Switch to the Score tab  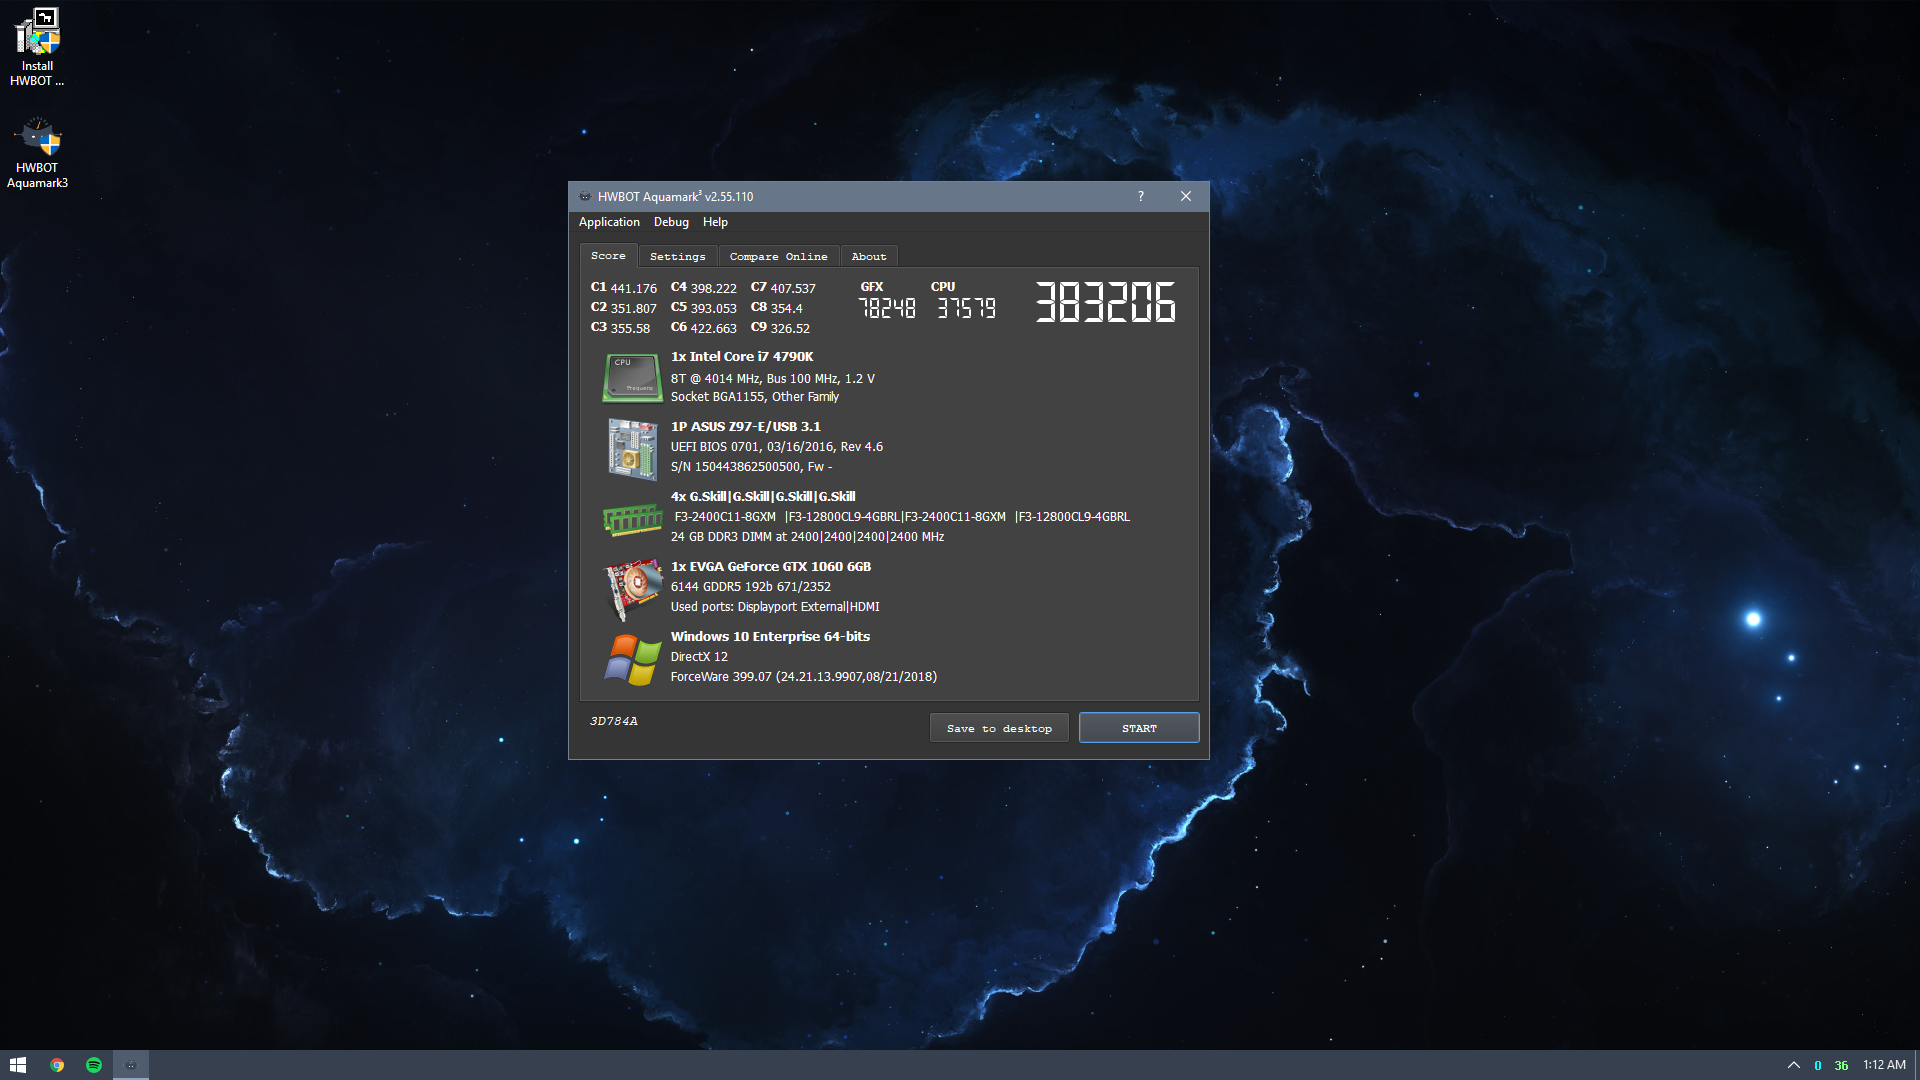[608, 256]
